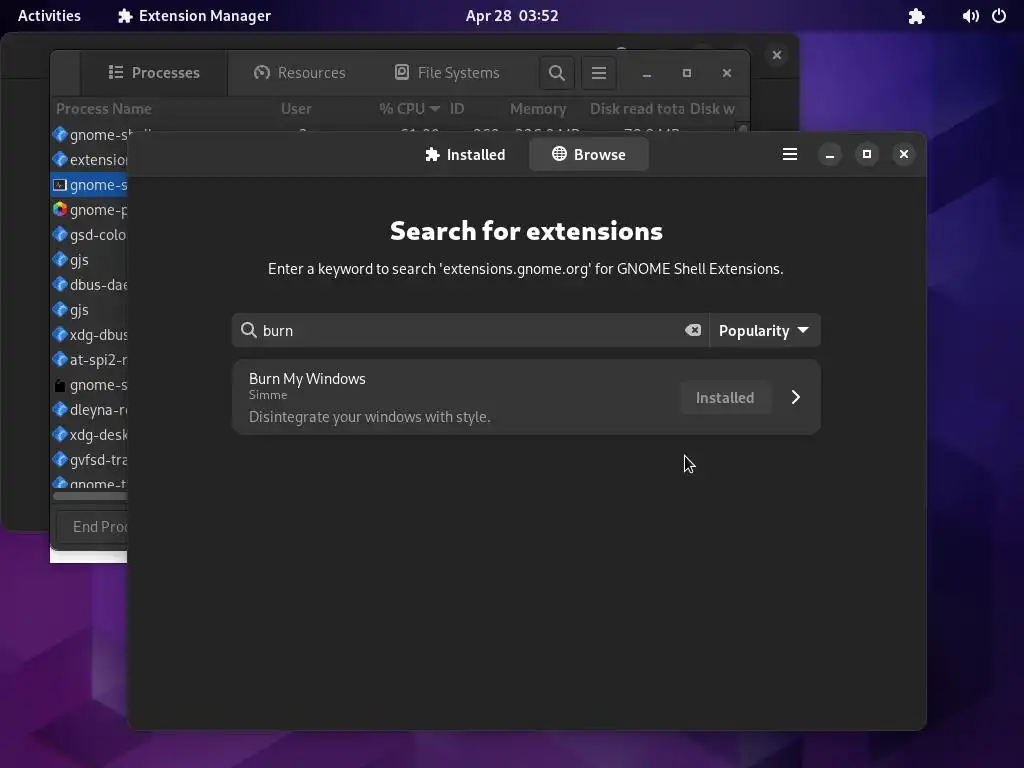Viewport: 1024px width, 768px height.
Task: Close the rearmost background window
Action: click(x=776, y=55)
